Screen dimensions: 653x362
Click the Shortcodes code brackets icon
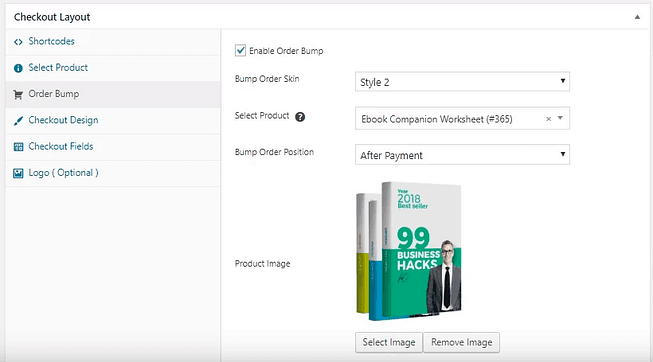18,42
